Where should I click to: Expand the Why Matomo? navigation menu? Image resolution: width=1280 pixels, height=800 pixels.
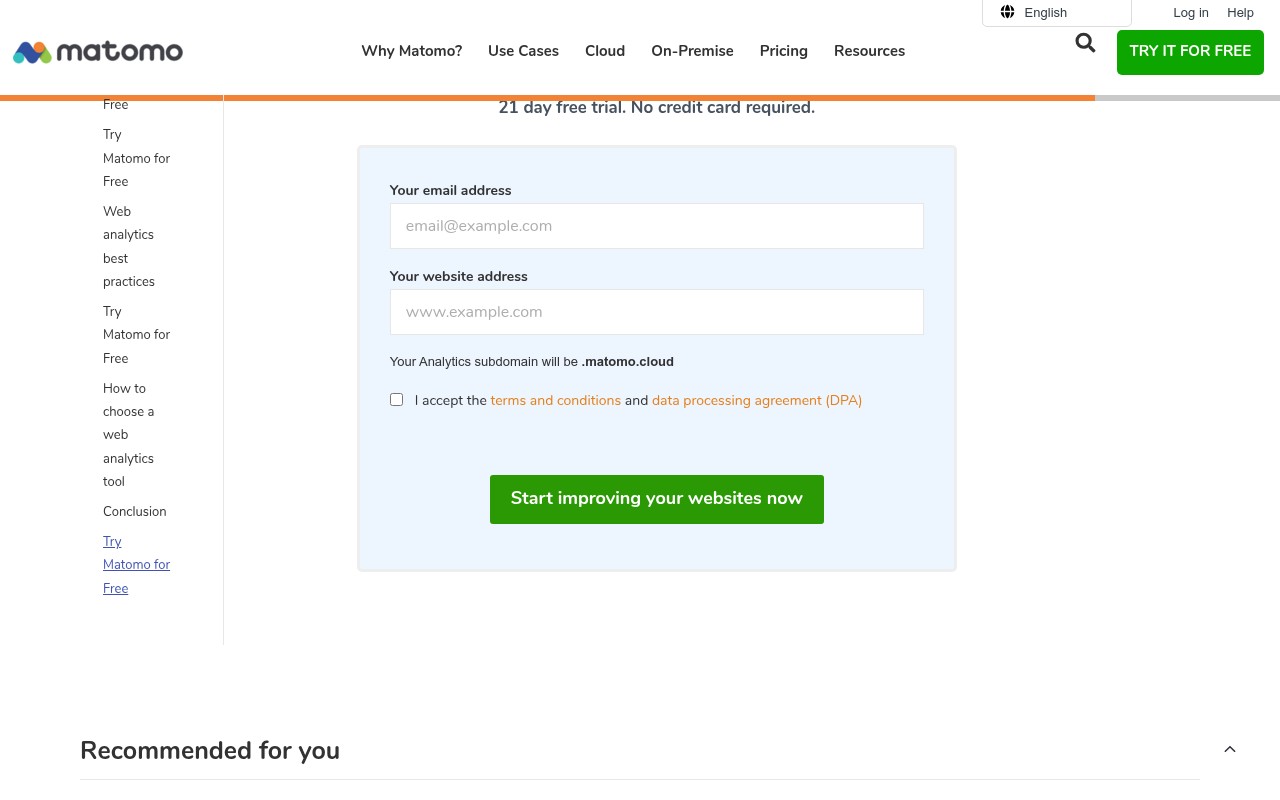pyautogui.click(x=411, y=51)
